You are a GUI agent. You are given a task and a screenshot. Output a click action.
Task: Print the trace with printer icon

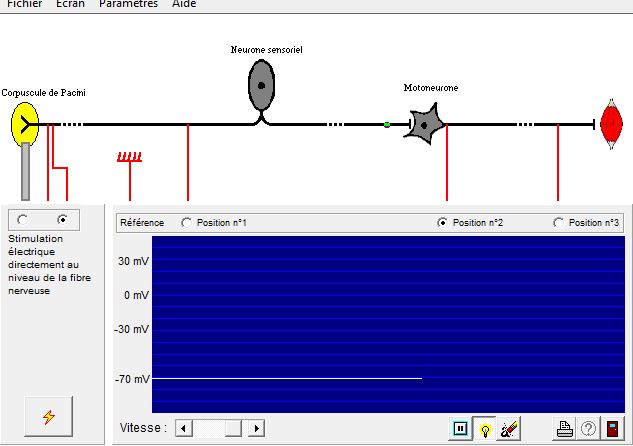[564, 429]
